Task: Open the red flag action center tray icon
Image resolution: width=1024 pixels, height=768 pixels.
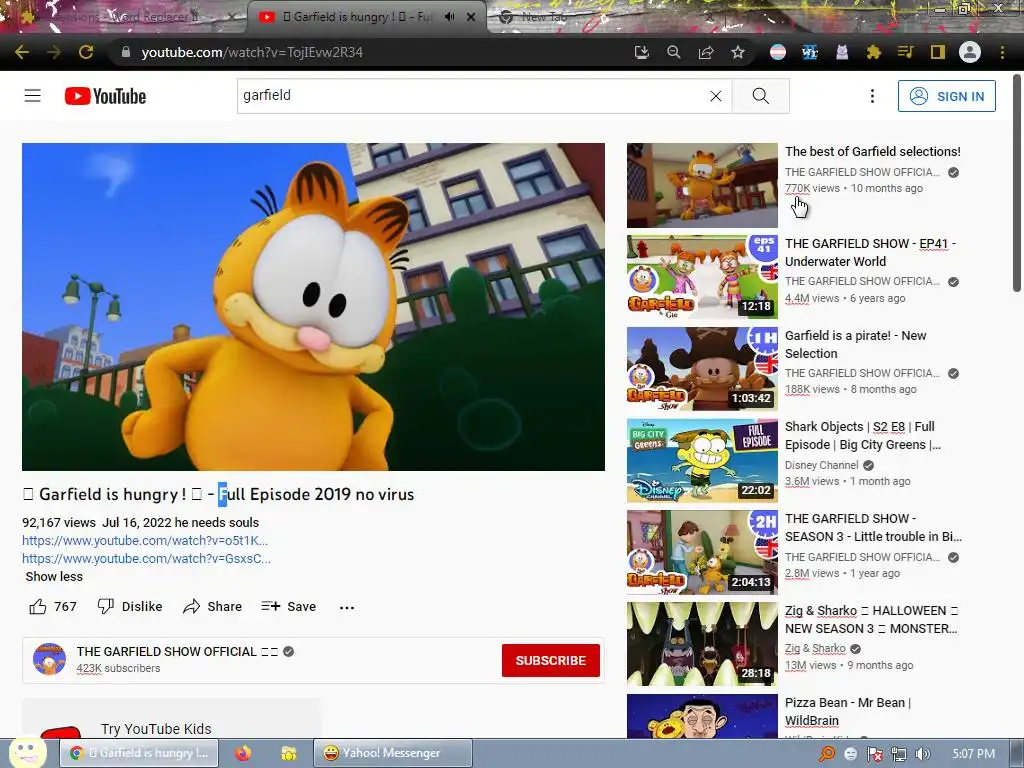Action: (874, 754)
